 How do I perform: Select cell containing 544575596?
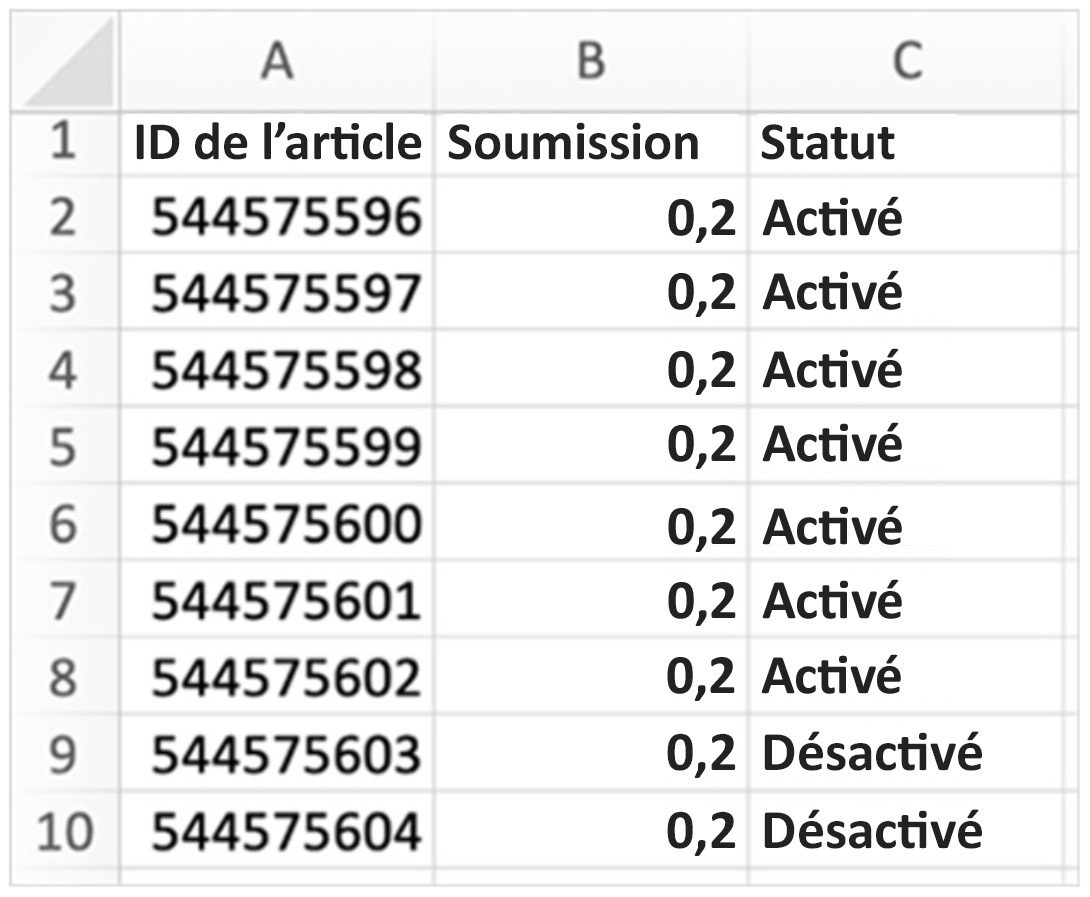[x=285, y=217]
